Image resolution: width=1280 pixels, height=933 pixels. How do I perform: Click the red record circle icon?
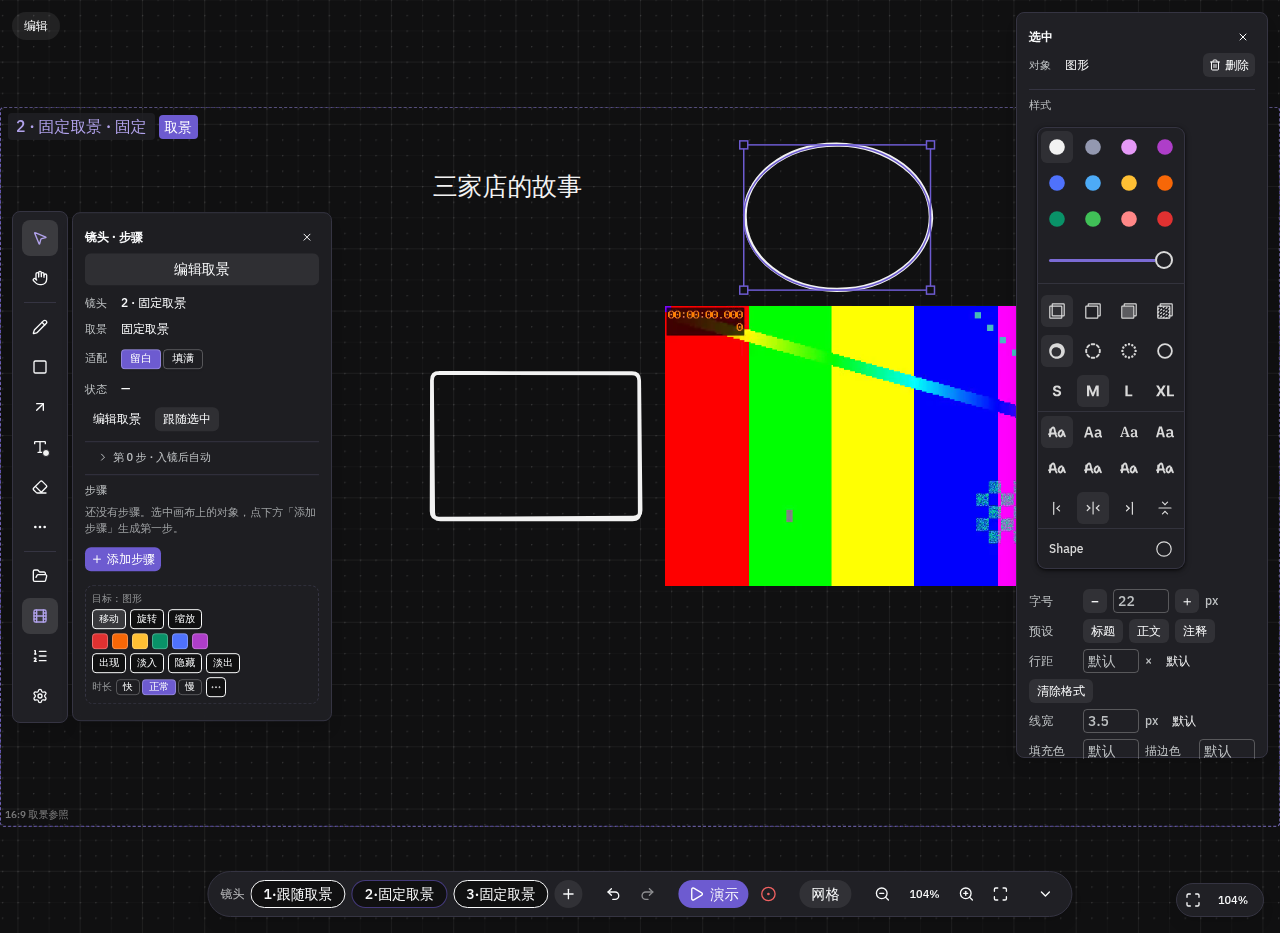pyautogui.click(x=768, y=894)
